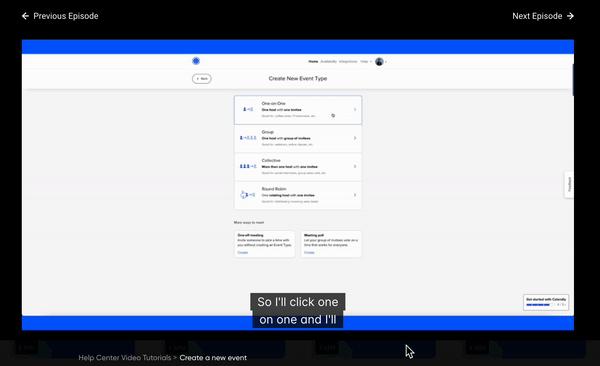This screenshot has width=600, height=366.
Task: Click the Group one-host-to-many icon
Action: pos(248,138)
